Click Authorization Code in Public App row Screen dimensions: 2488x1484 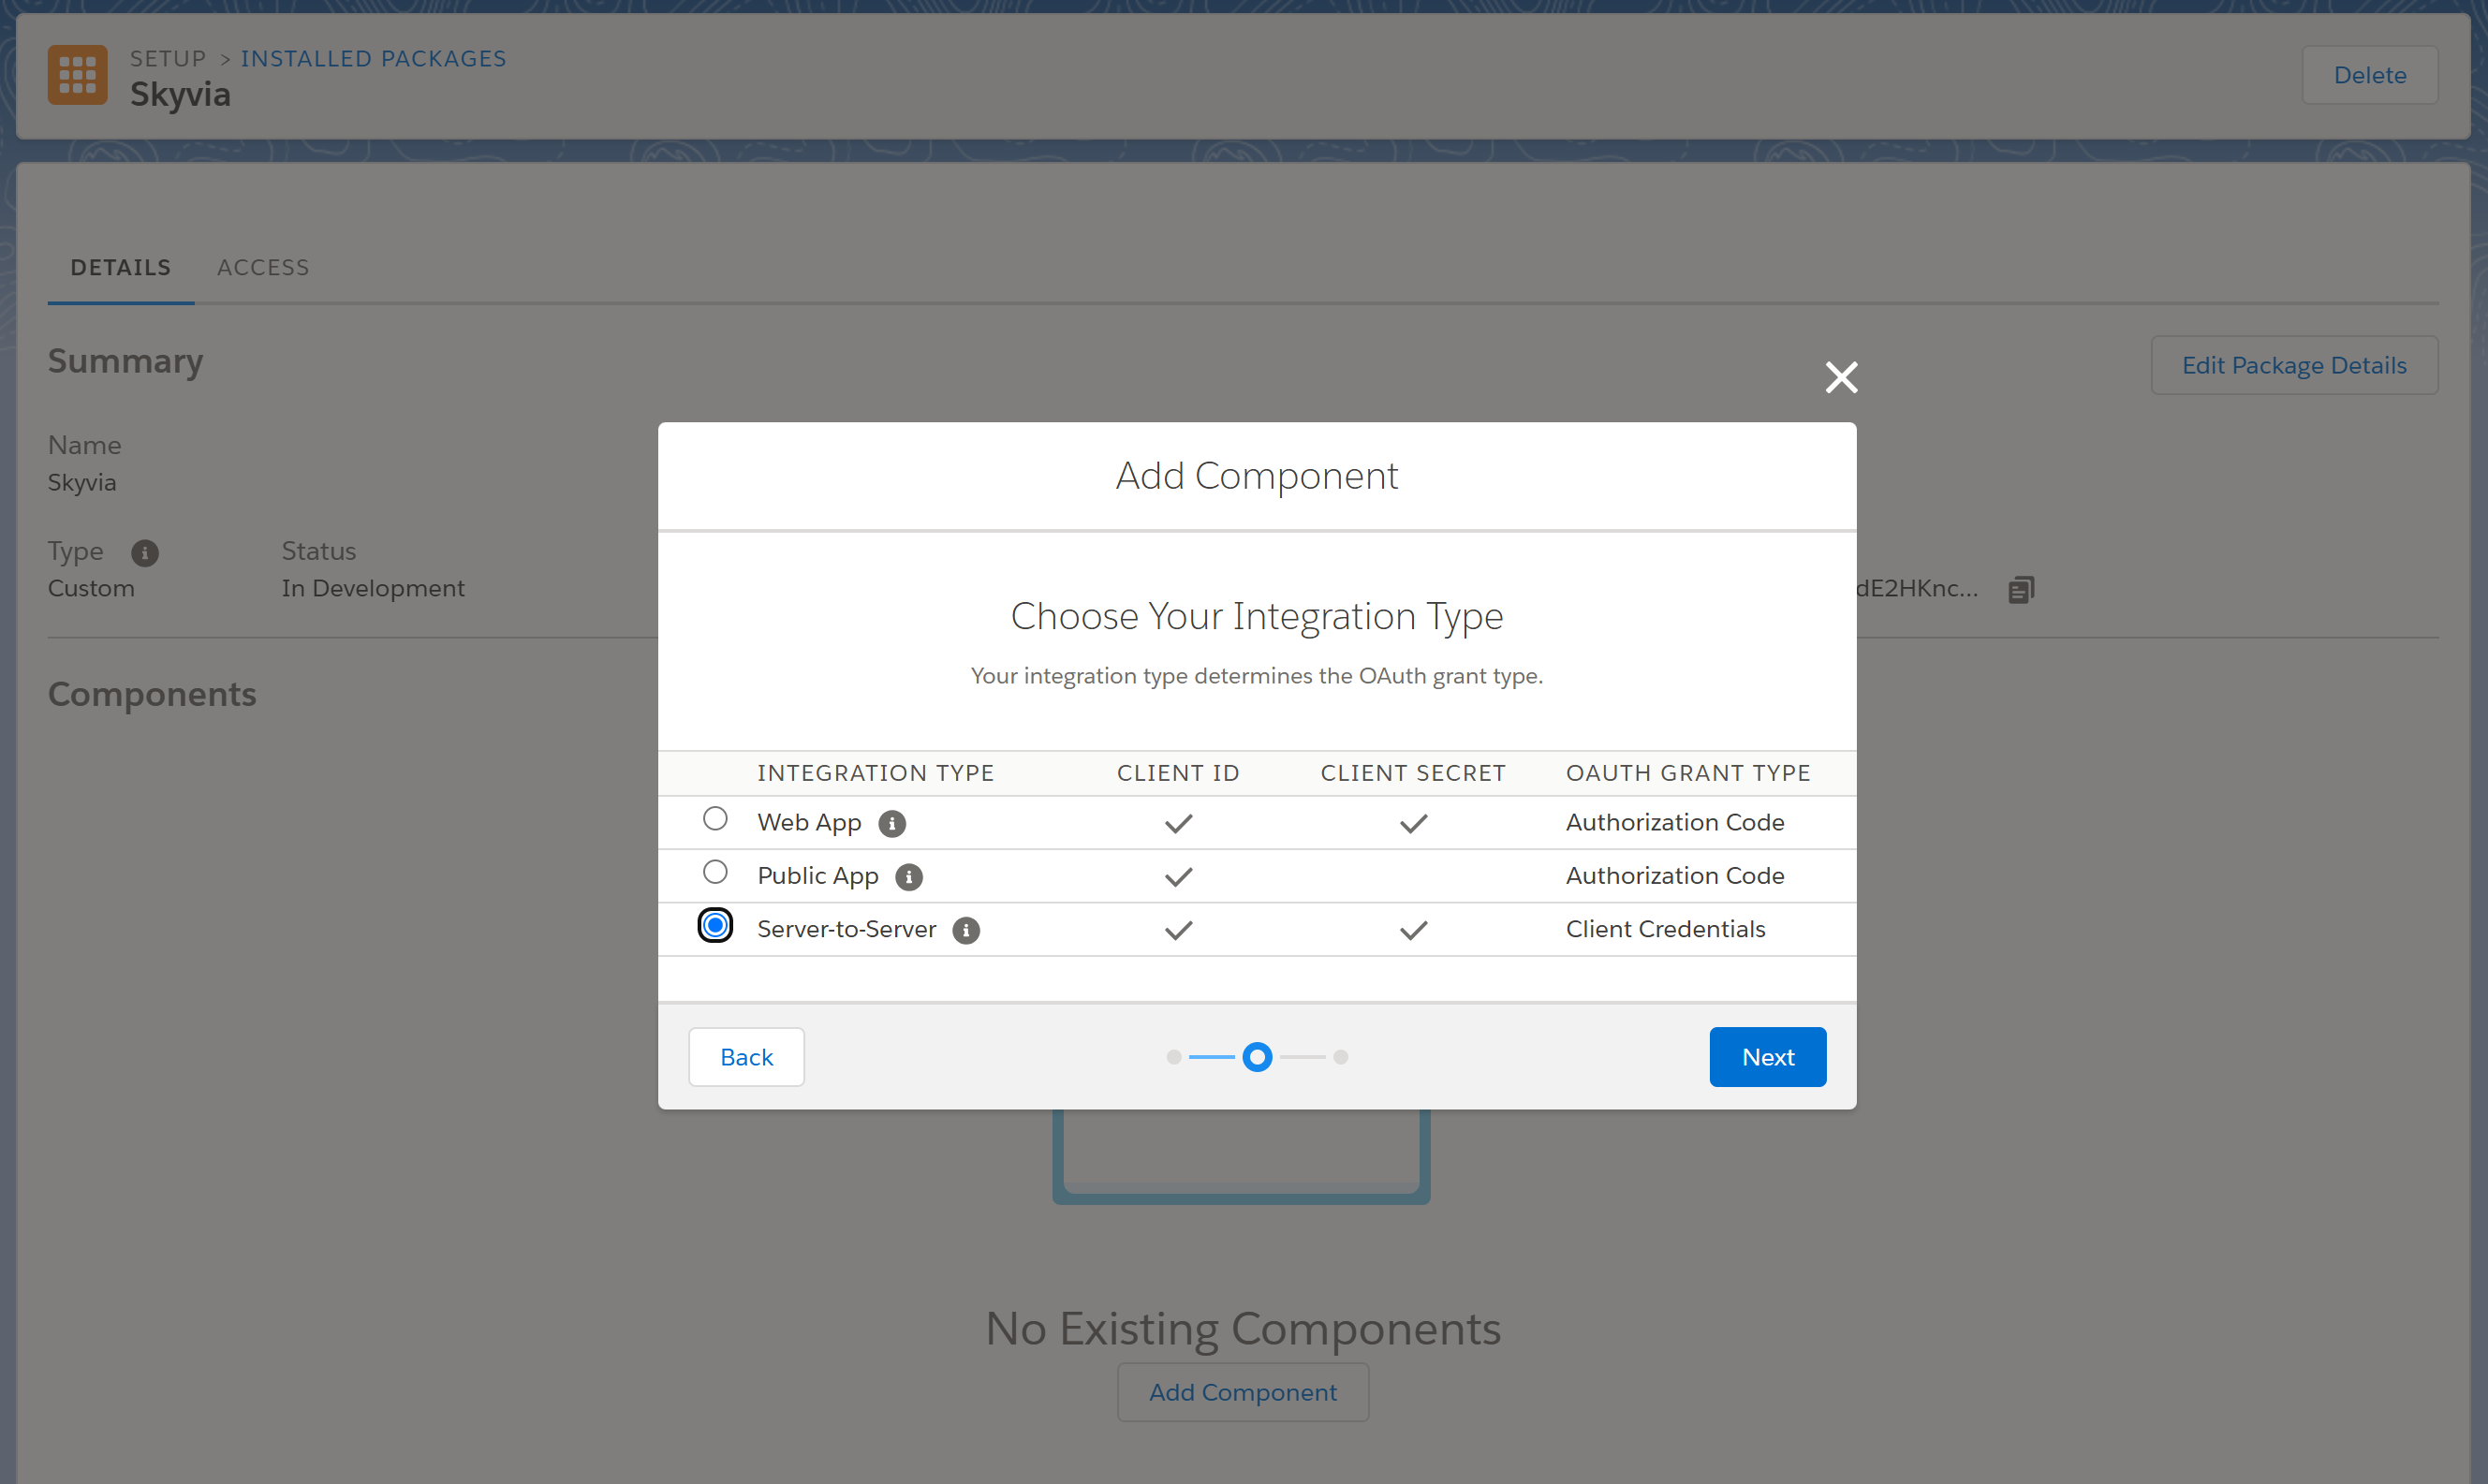click(x=1675, y=876)
